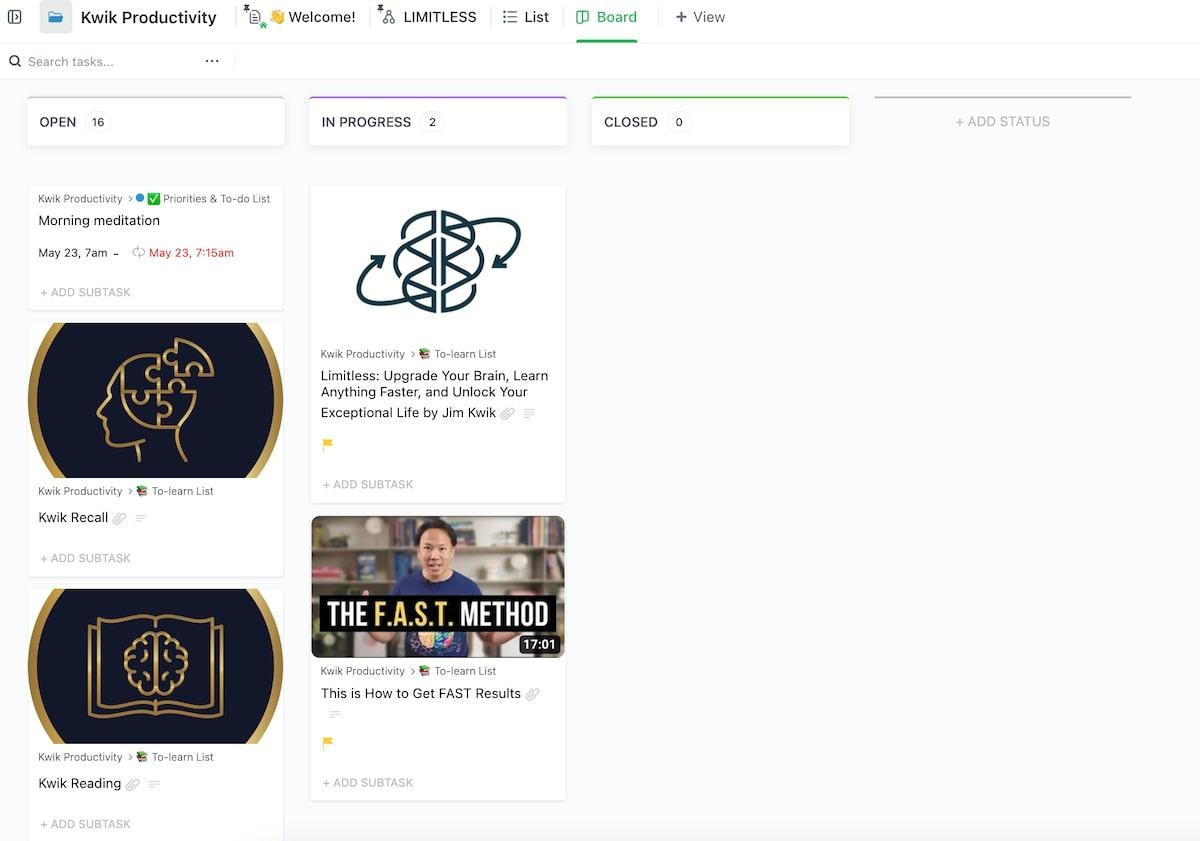Screen dimensions: 1200x841
Task: Switch to the List view tab
Action: (526, 17)
